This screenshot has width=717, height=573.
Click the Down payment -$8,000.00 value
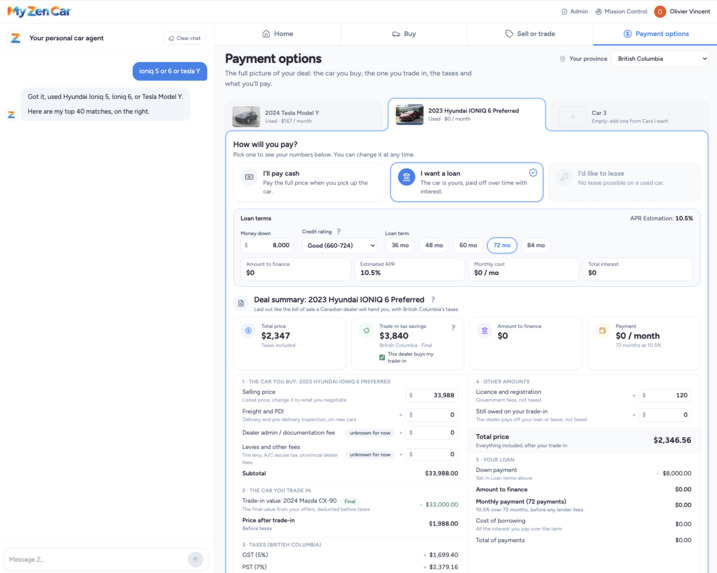coord(674,473)
